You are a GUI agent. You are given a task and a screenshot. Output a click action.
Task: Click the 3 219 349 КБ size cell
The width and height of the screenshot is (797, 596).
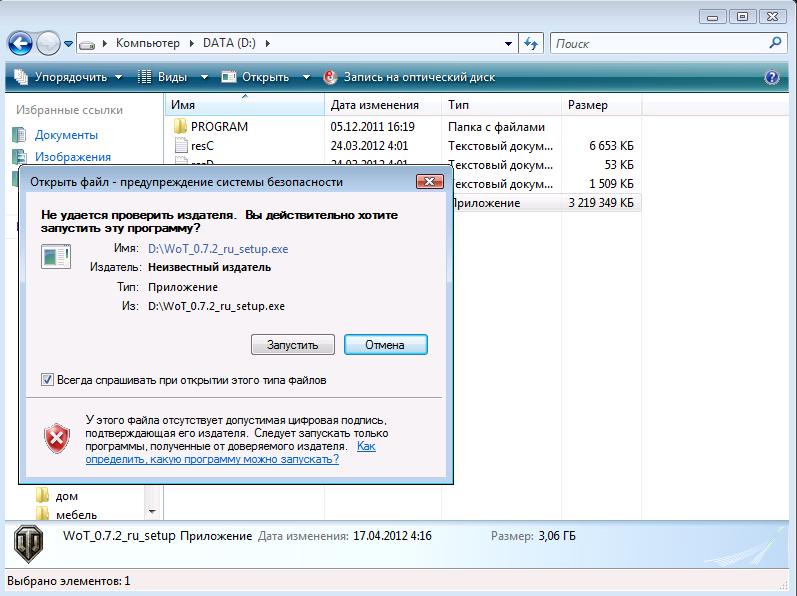tap(601, 203)
